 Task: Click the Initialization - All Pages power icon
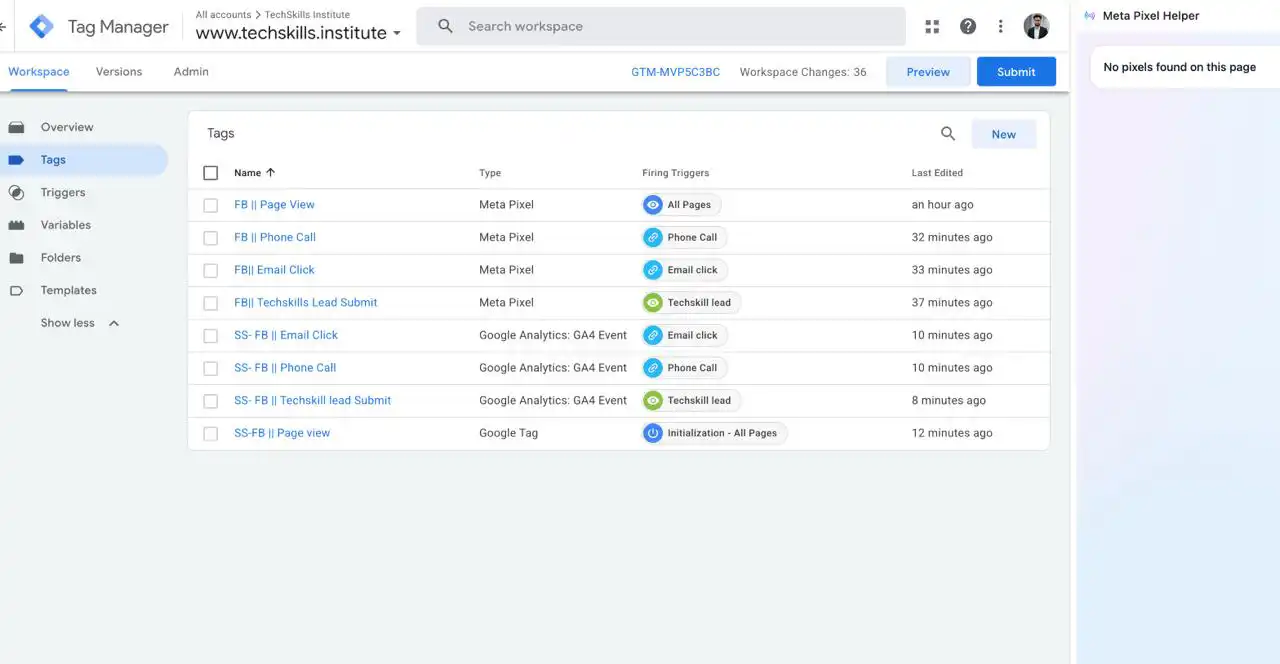coord(653,433)
